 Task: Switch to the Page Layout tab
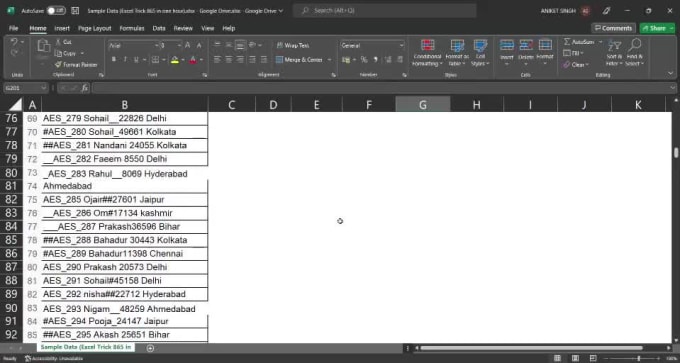pyautogui.click(x=95, y=28)
